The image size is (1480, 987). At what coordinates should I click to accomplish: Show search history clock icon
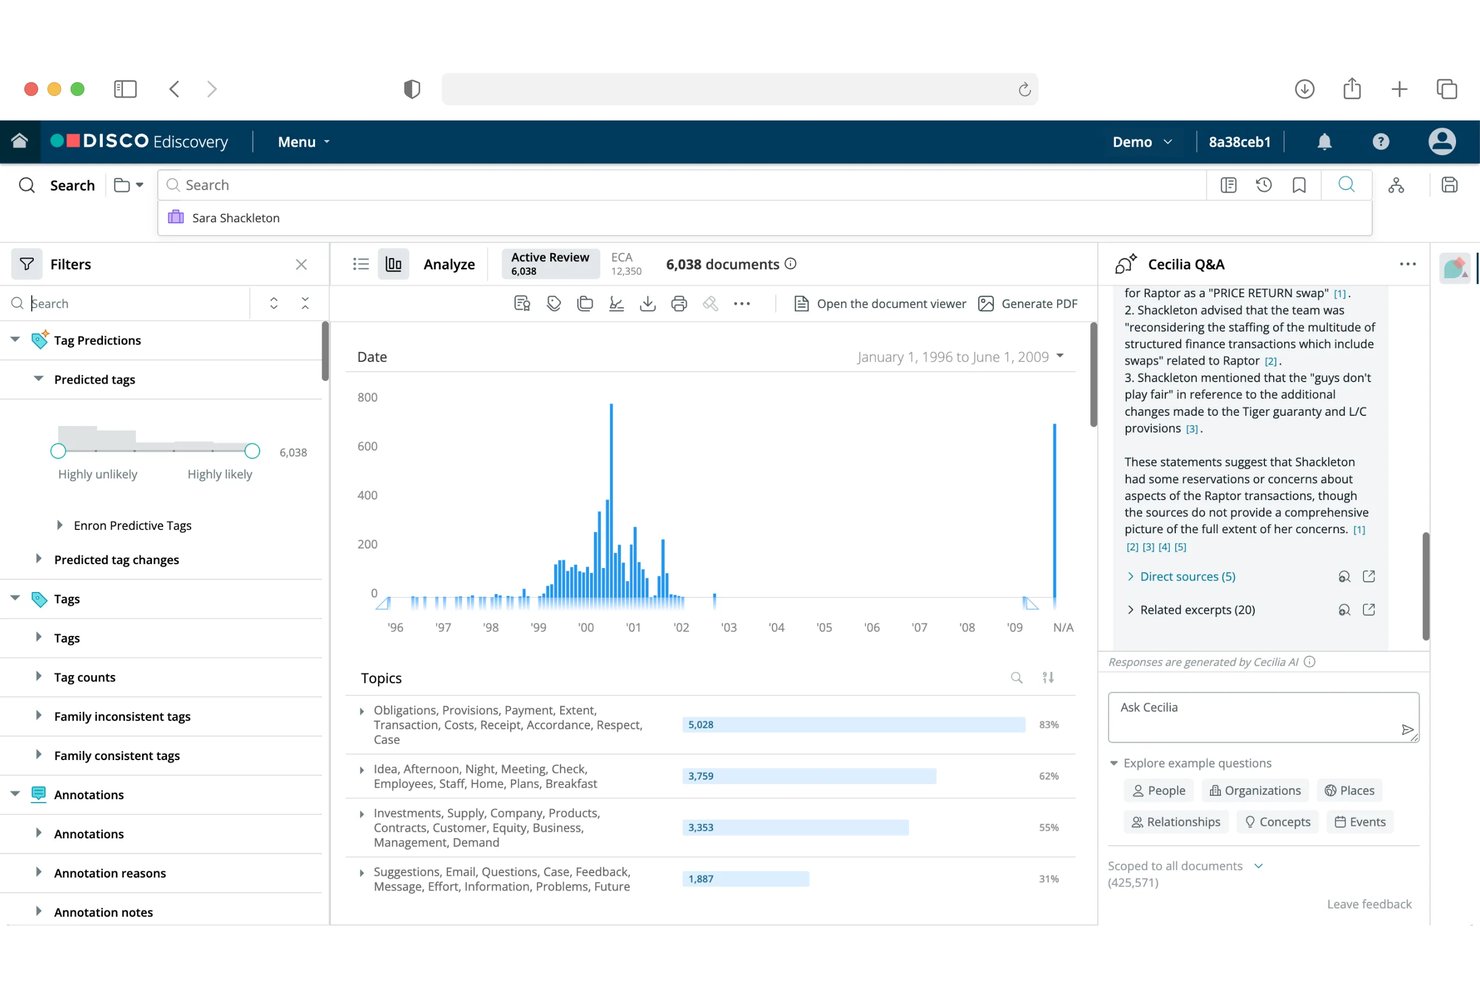click(x=1264, y=185)
